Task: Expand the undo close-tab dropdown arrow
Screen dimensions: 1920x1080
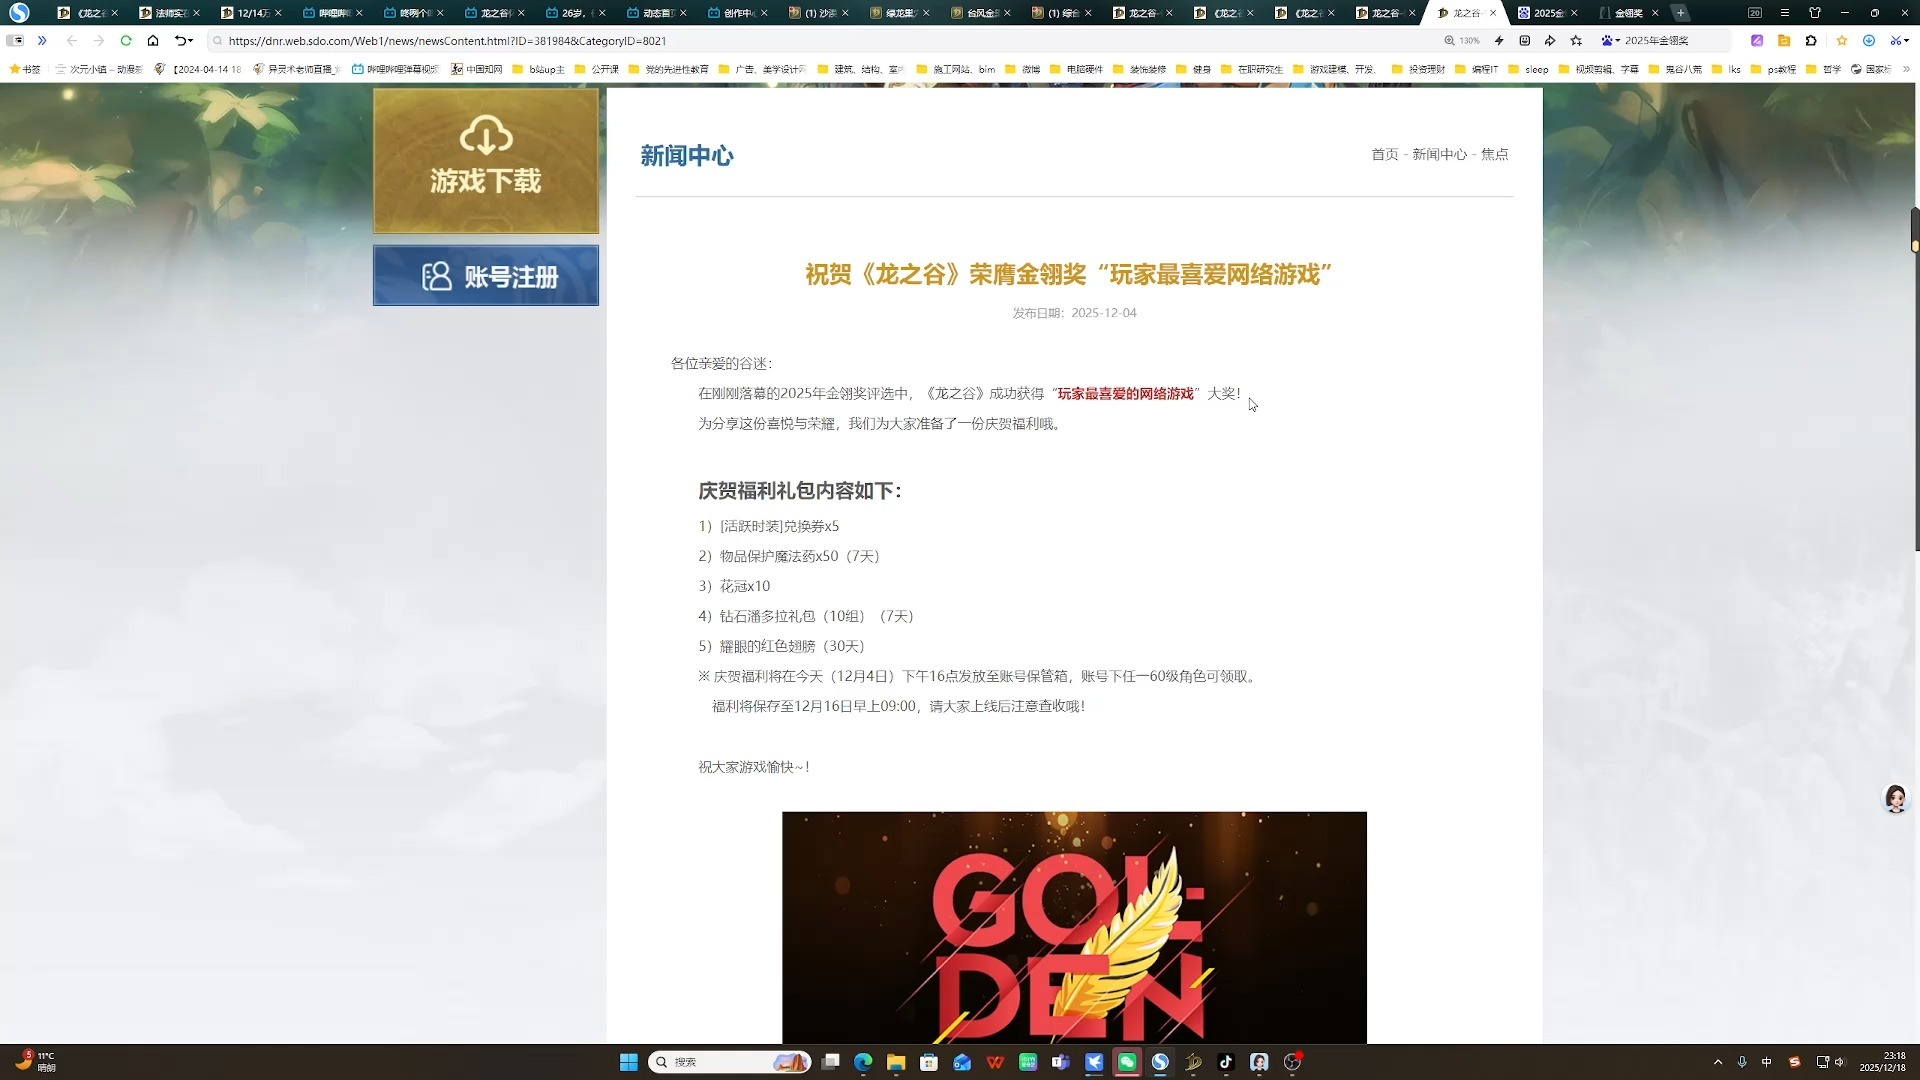Action: point(191,41)
